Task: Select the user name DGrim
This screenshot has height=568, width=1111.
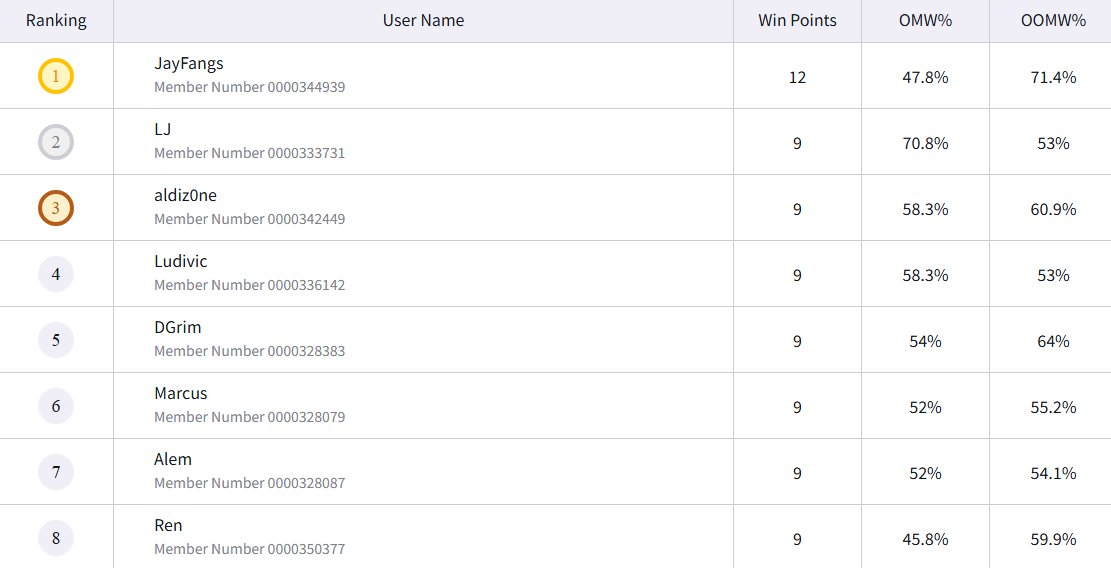Action: coord(177,326)
